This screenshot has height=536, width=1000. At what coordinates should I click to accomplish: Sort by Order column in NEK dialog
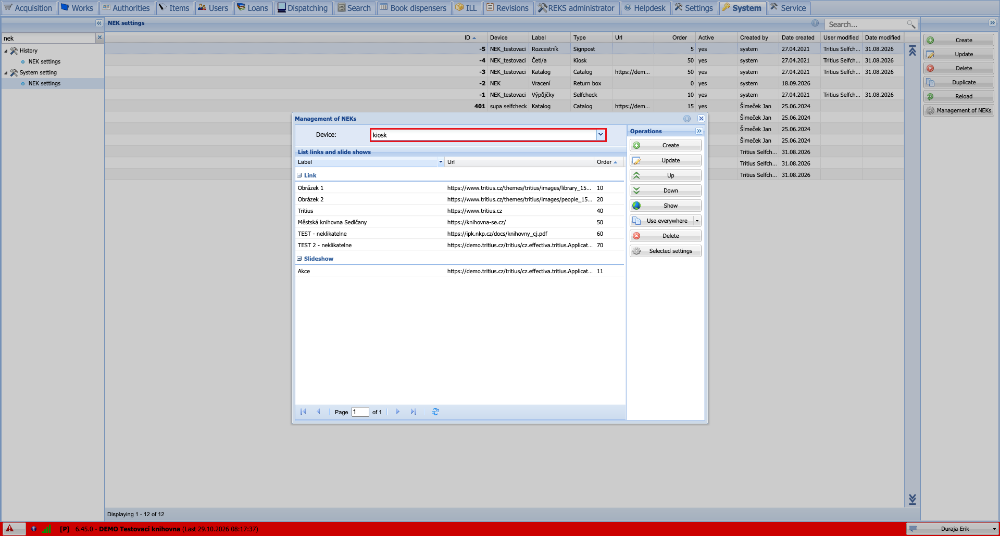tap(607, 162)
